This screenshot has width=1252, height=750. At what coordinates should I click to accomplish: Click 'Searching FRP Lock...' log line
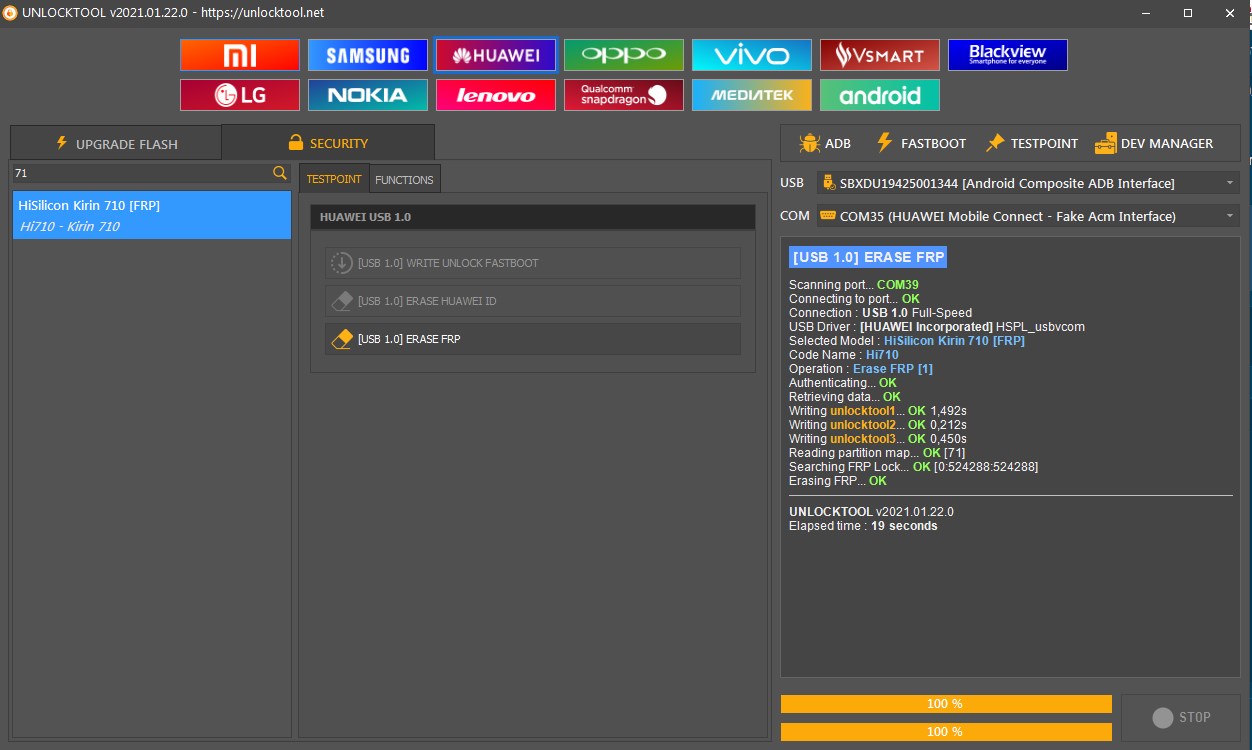click(913, 467)
